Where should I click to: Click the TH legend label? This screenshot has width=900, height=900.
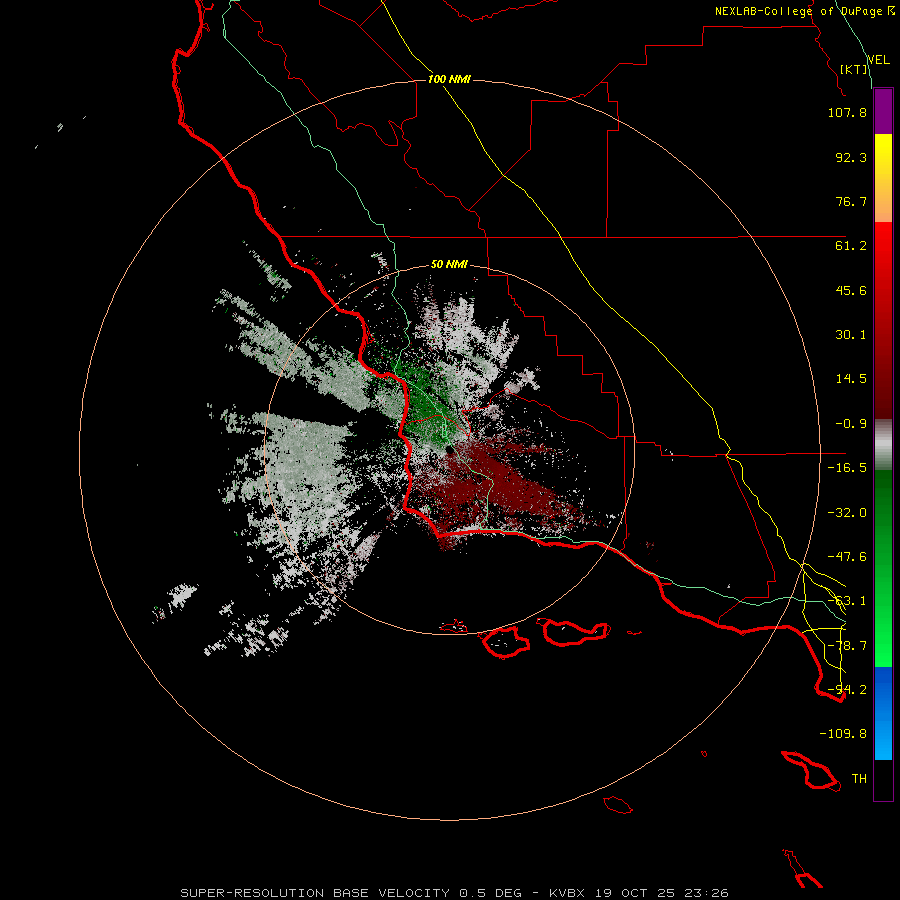click(x=859, y=779)
